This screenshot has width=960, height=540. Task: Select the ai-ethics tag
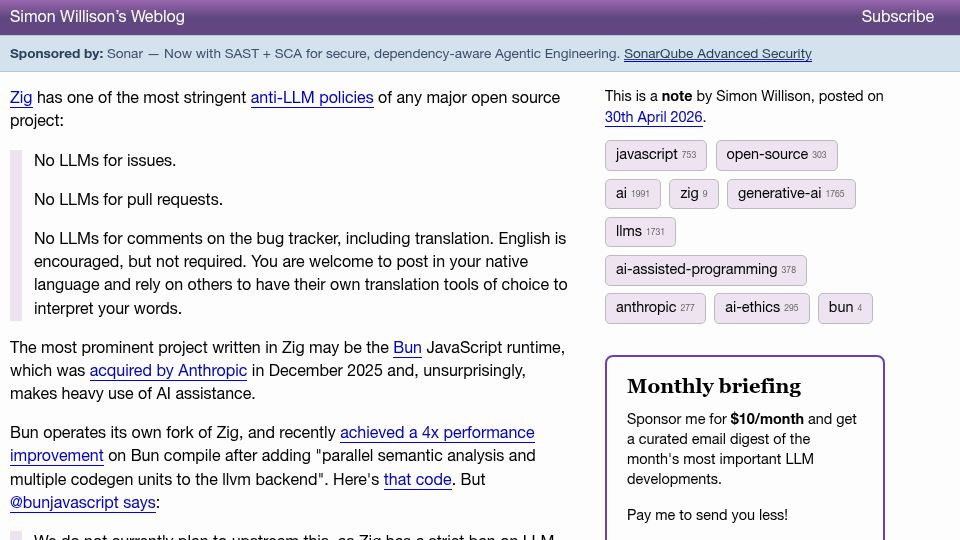point(762,308)
